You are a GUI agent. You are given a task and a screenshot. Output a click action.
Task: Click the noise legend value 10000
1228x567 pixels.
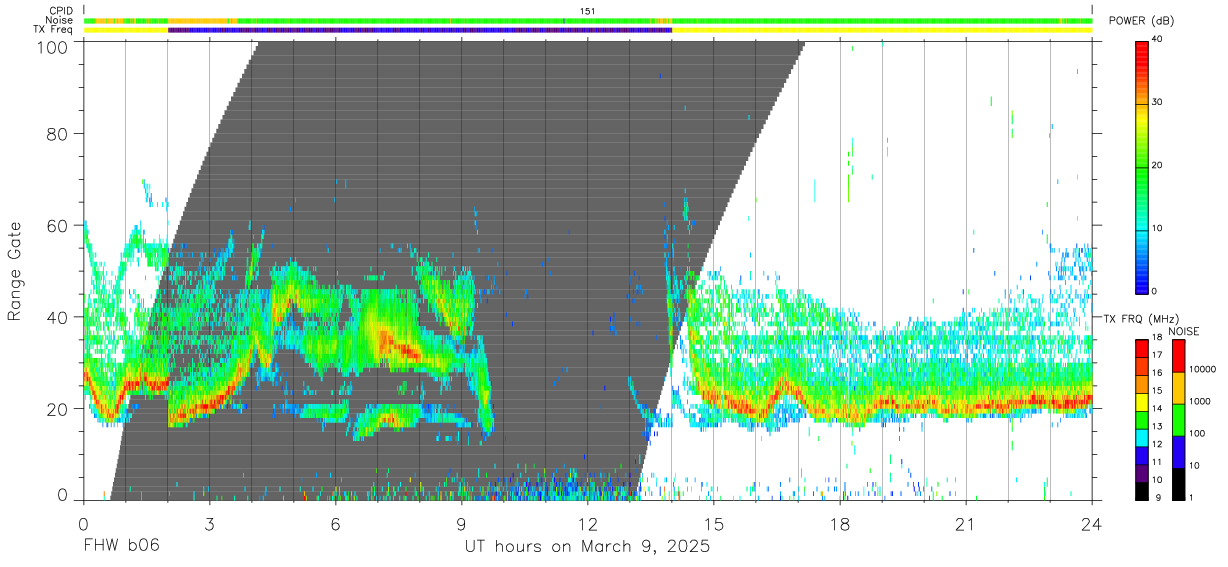1203,369
